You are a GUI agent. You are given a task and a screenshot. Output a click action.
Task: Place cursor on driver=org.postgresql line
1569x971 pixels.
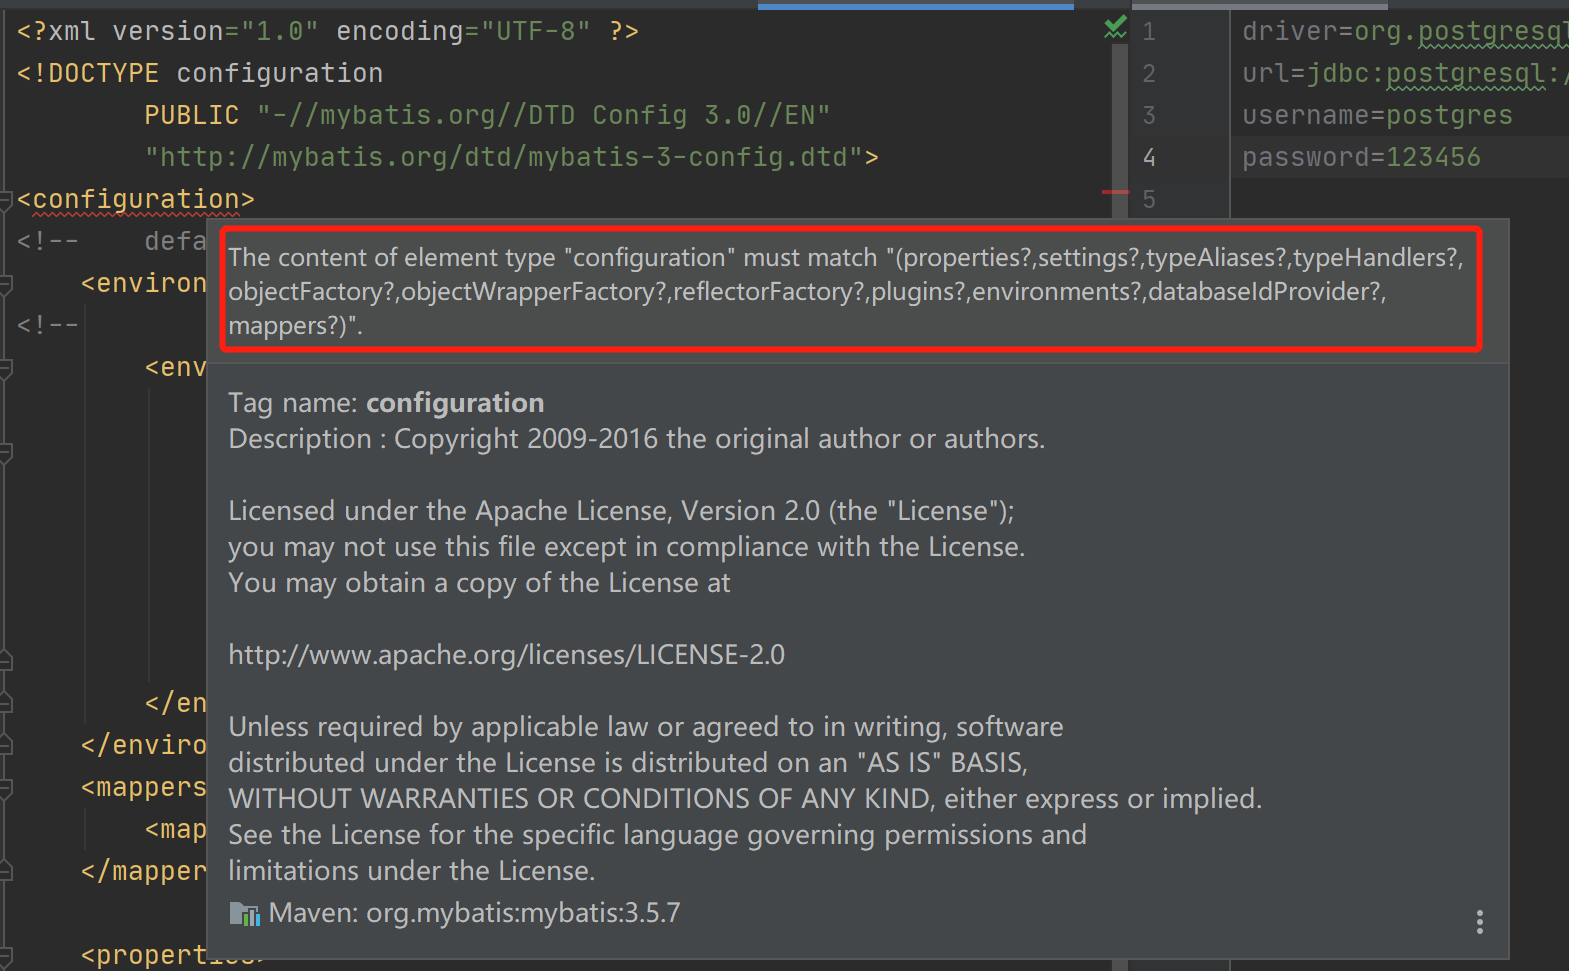pos(1405,32)
